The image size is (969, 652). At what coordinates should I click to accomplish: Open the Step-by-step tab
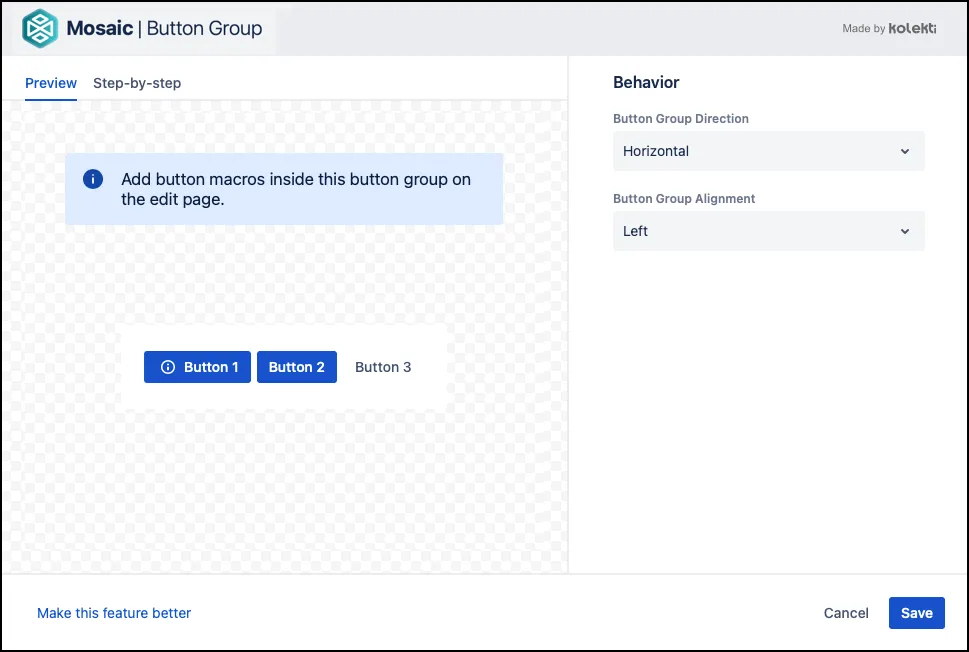pos(137,83)
